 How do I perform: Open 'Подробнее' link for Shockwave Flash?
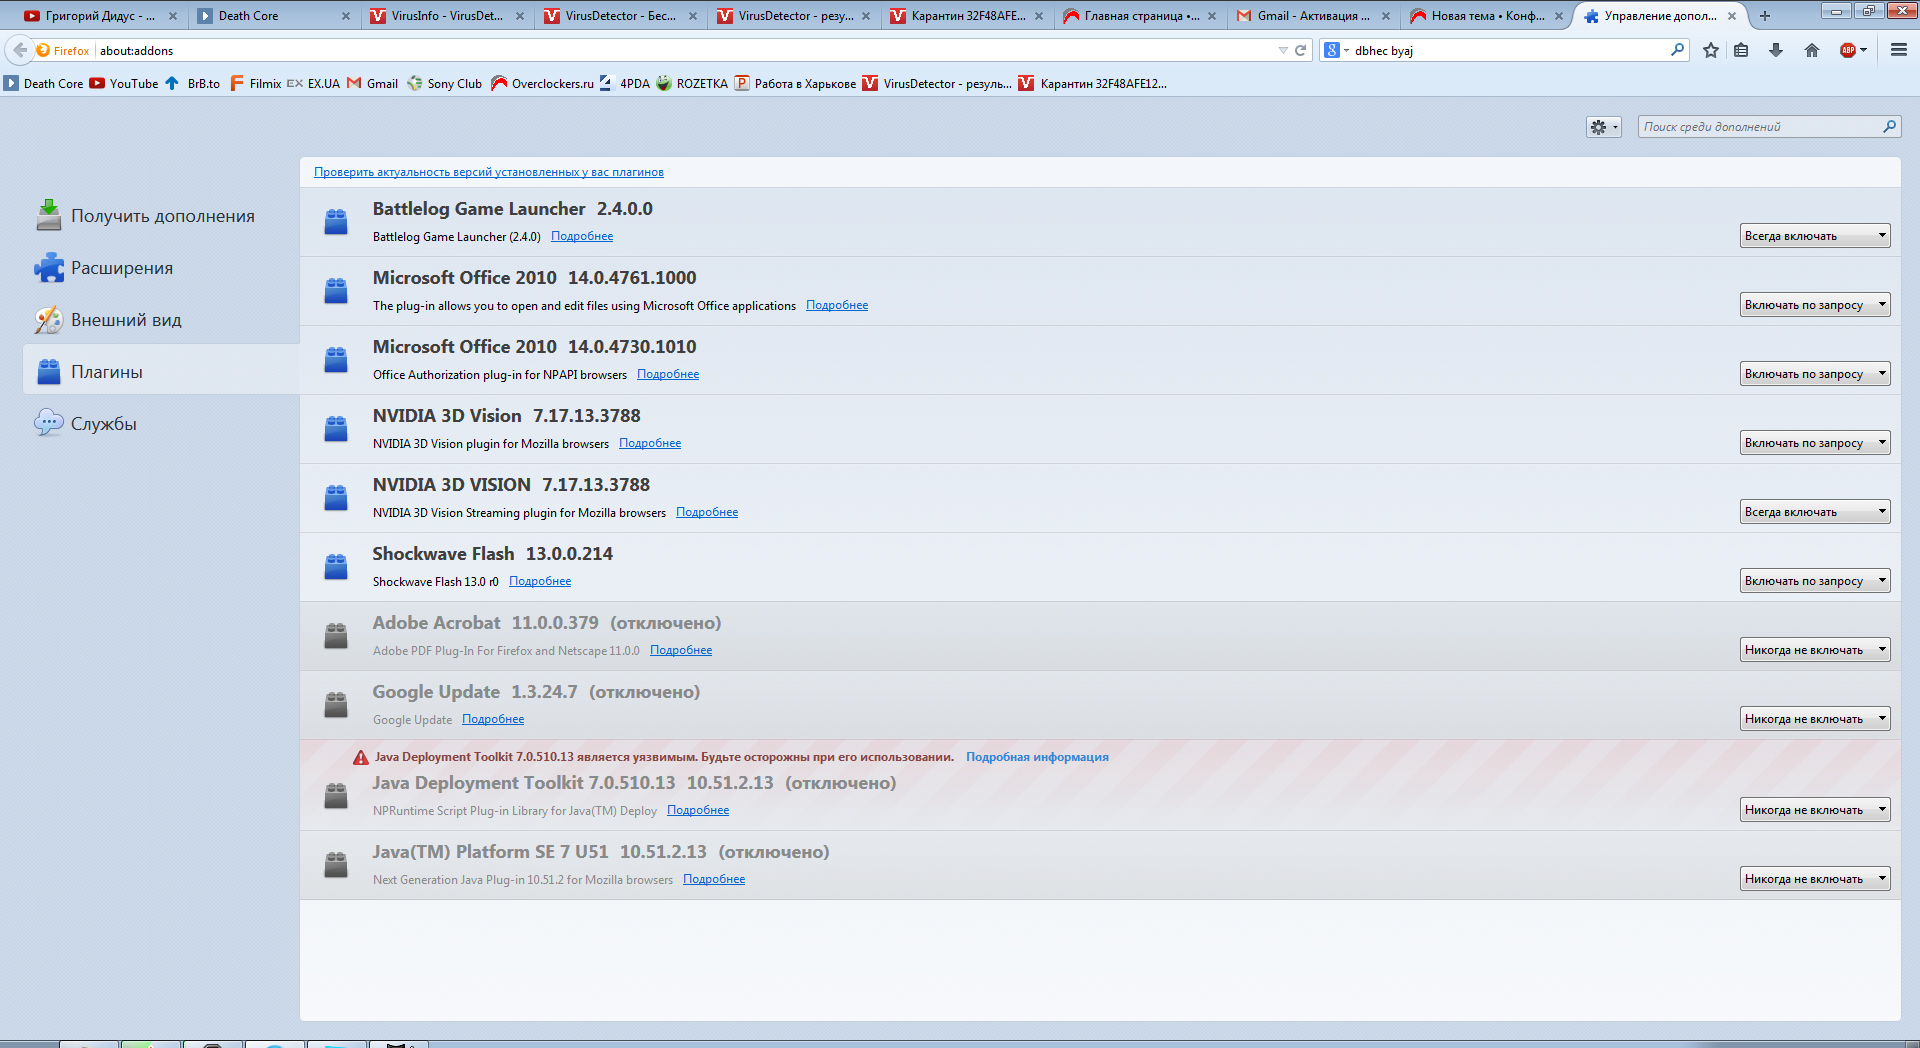click(x=540, y=581)
